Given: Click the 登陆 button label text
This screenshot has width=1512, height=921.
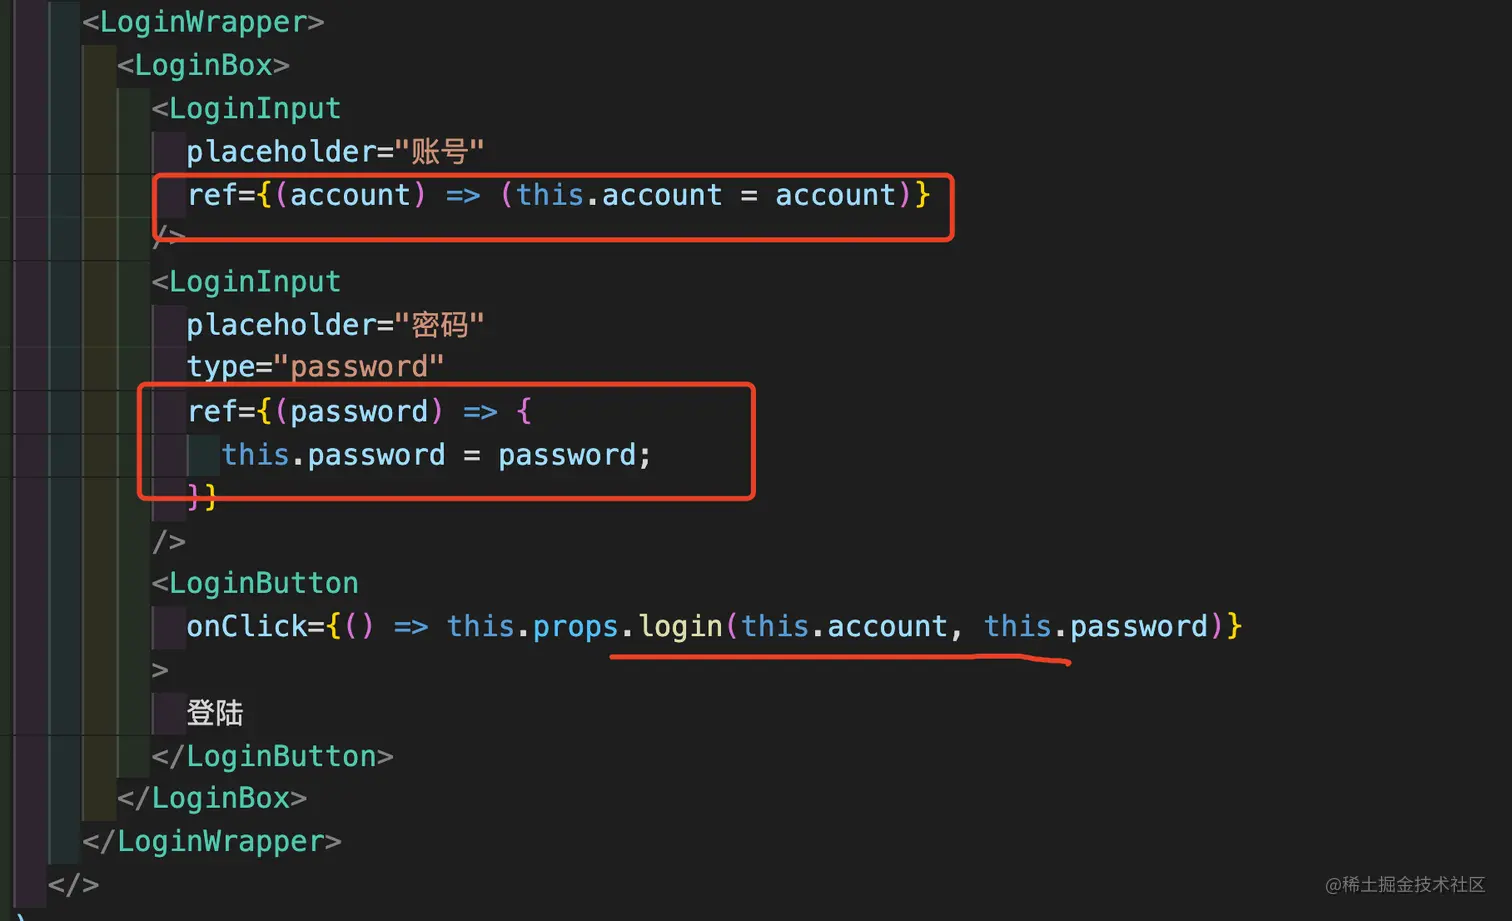Looking at the screenshot, I should coord(215,713).
